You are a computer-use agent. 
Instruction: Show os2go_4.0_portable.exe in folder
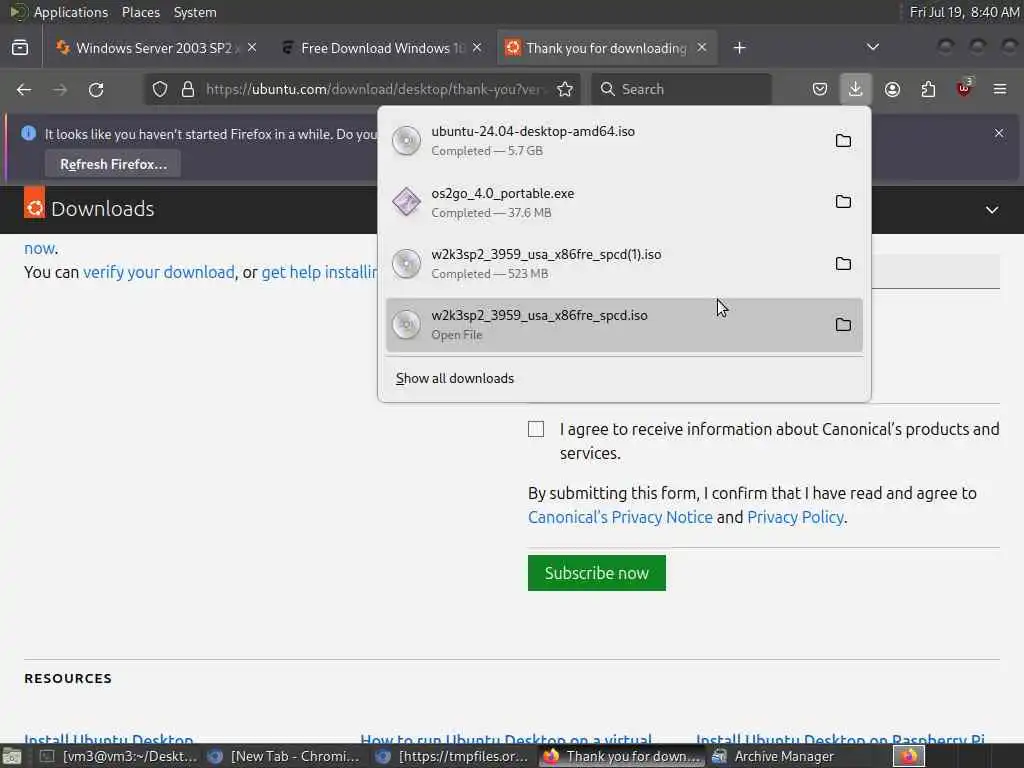pyautogui.click(x=843, y=202)
